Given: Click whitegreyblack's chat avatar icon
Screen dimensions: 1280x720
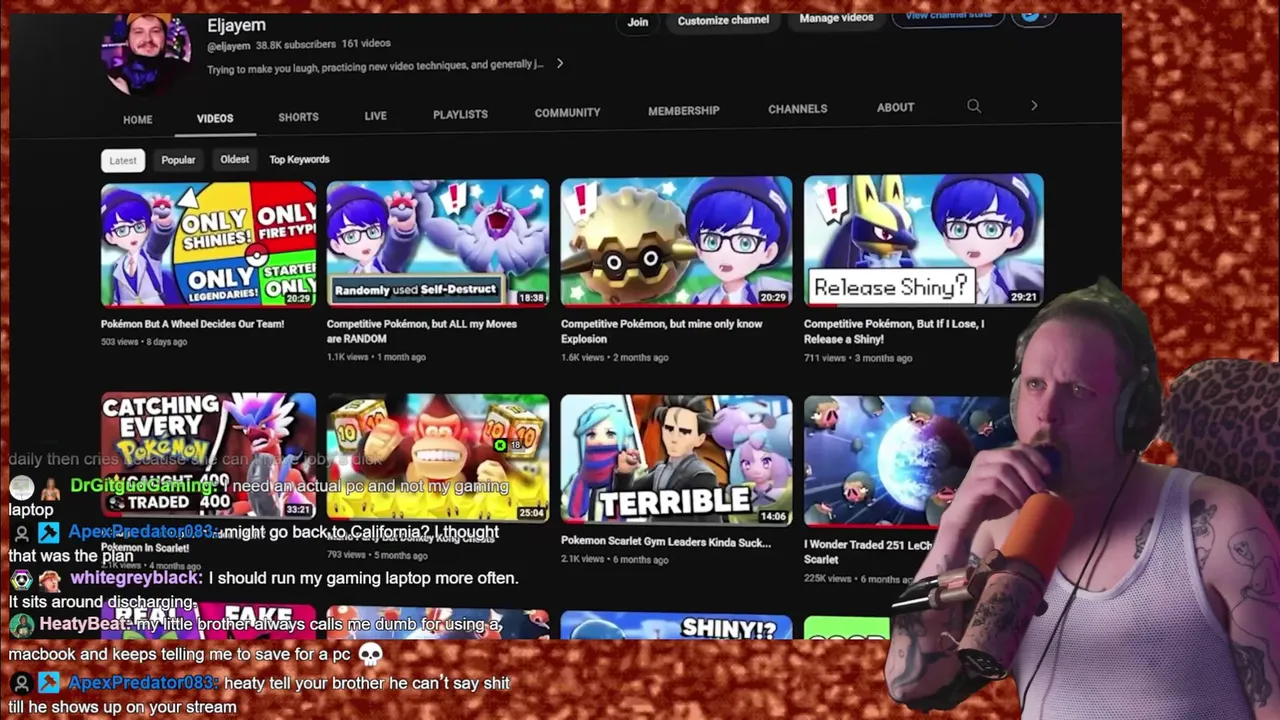Looking at the screenshot, I should (x=22, y=579).
